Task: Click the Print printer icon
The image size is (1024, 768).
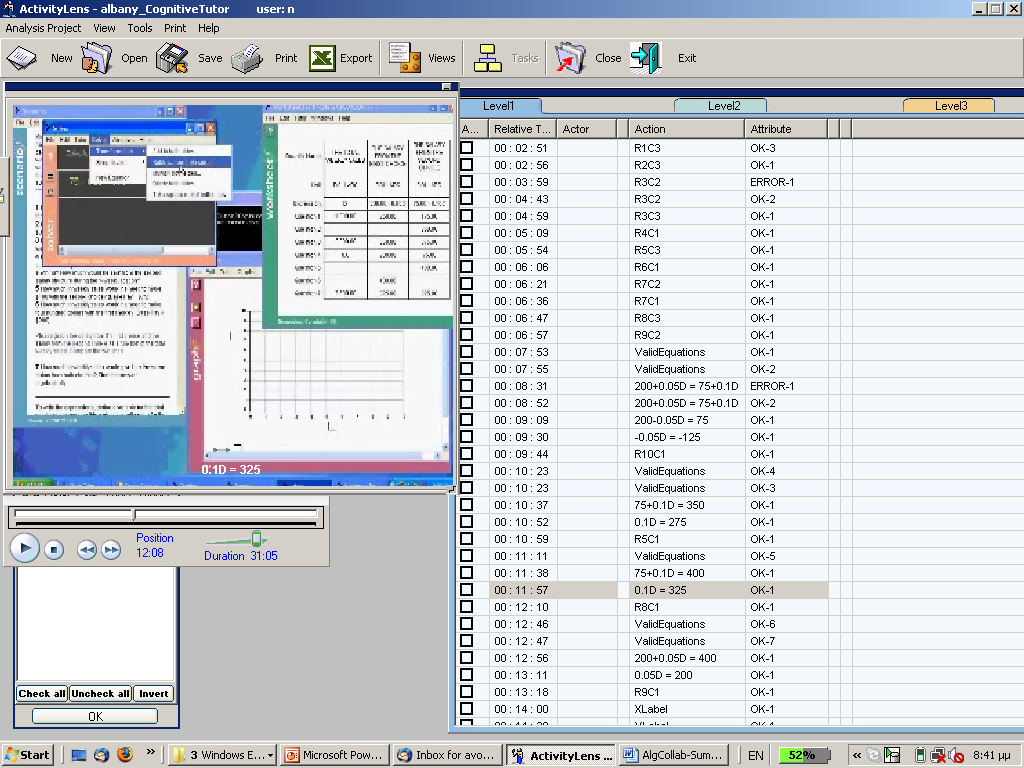Action: (x=247, y=58)
